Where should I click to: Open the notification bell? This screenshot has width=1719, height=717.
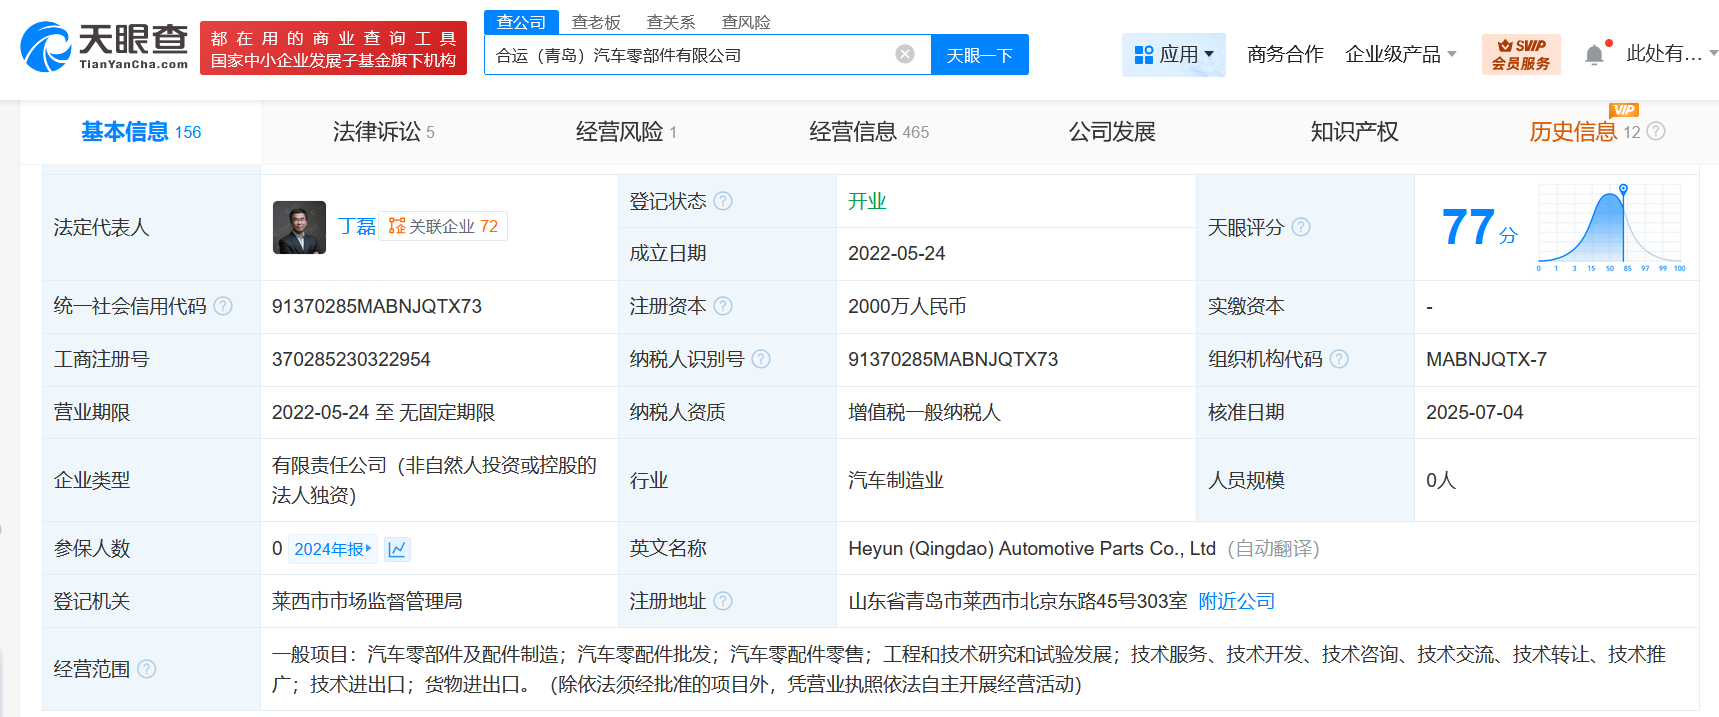click(x=1594, y=54)
